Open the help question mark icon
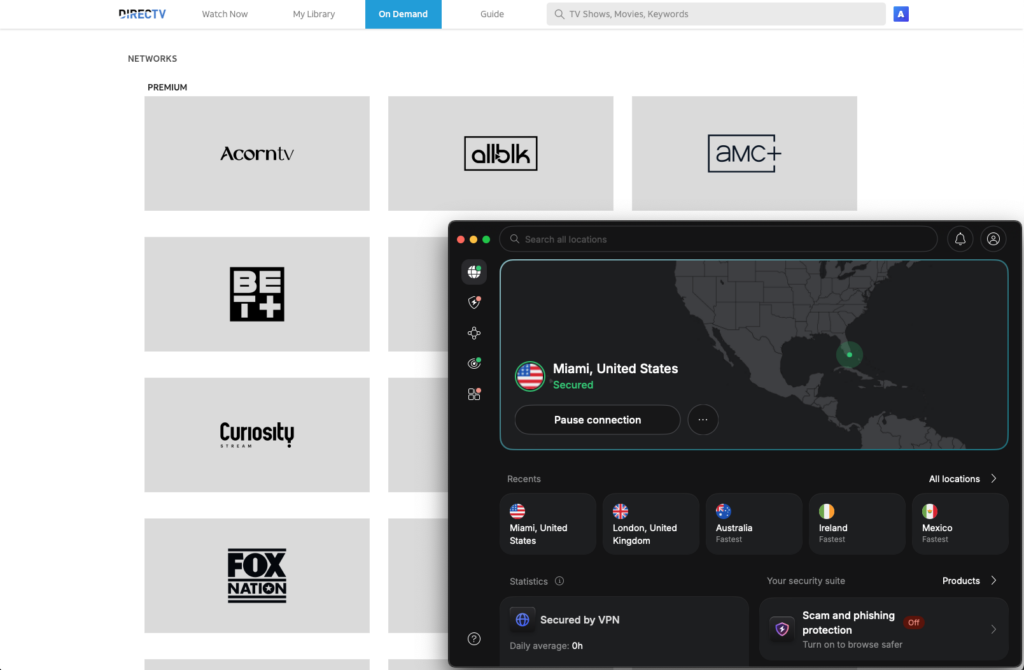 [474, 639]
